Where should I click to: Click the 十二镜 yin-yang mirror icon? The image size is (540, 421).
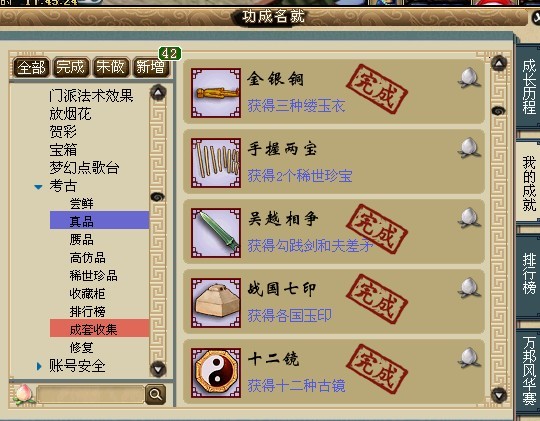point(216,373)
